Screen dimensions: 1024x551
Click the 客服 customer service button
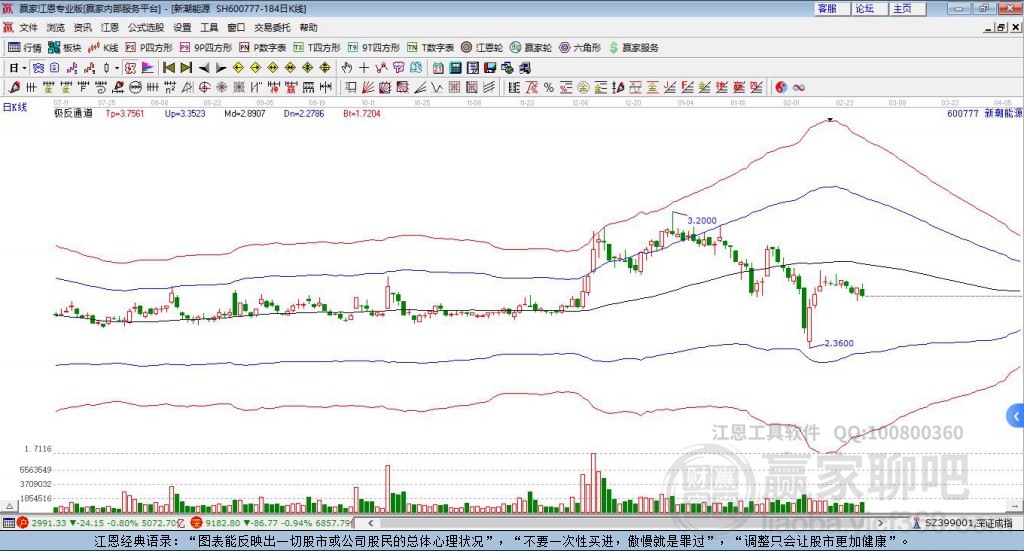point(832,8)
